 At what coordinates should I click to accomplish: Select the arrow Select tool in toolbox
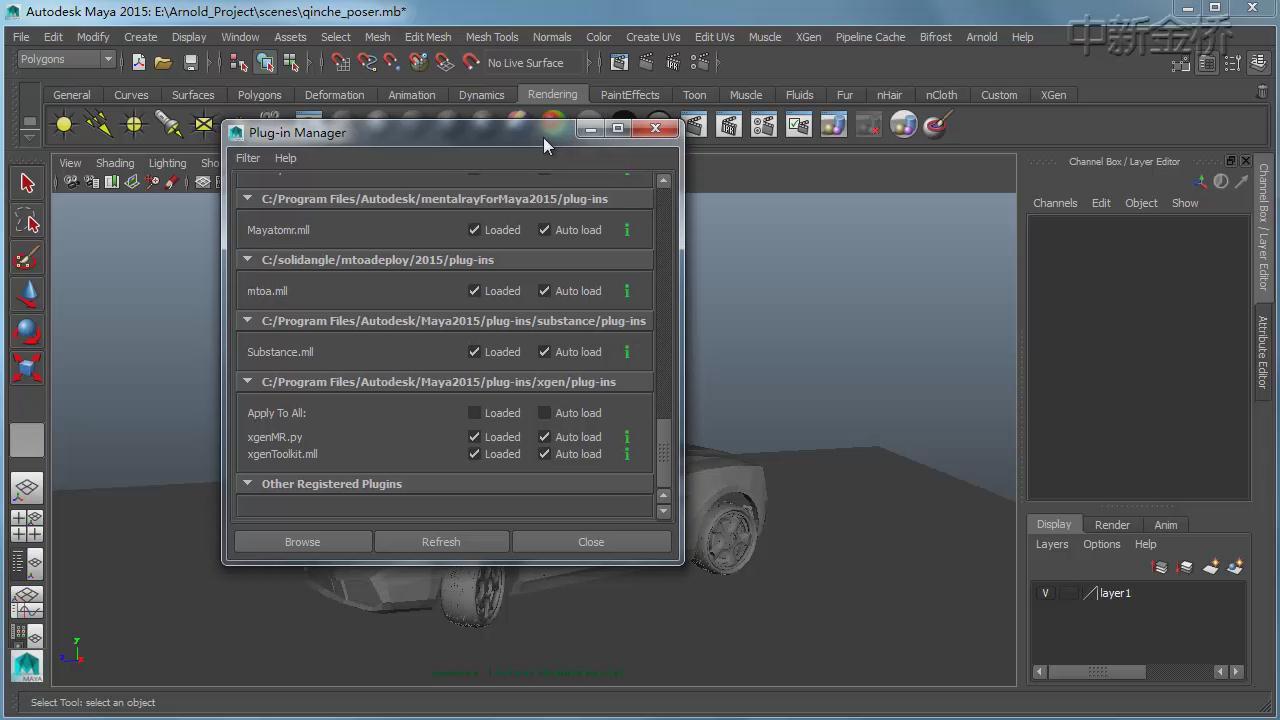coord(27,183)
